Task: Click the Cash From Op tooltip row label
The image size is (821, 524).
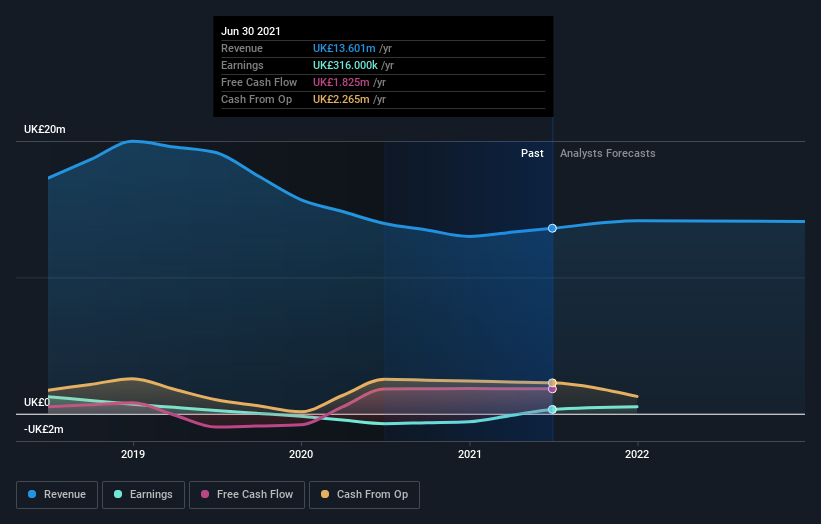Action: 257,99
